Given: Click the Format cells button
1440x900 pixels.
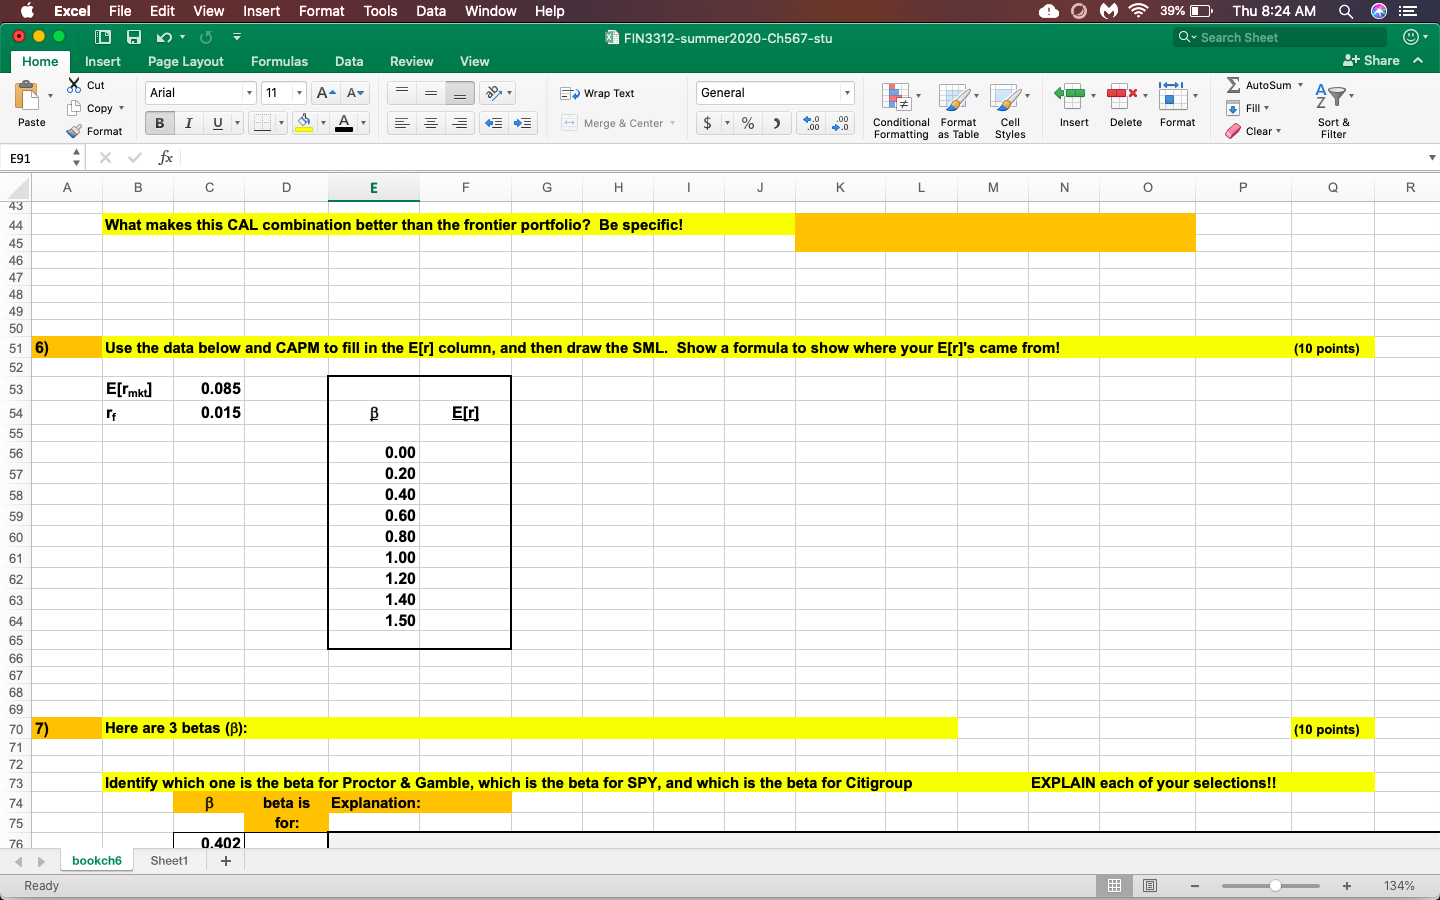Looking at the screenshot, I should click(x=1177, y=105).
